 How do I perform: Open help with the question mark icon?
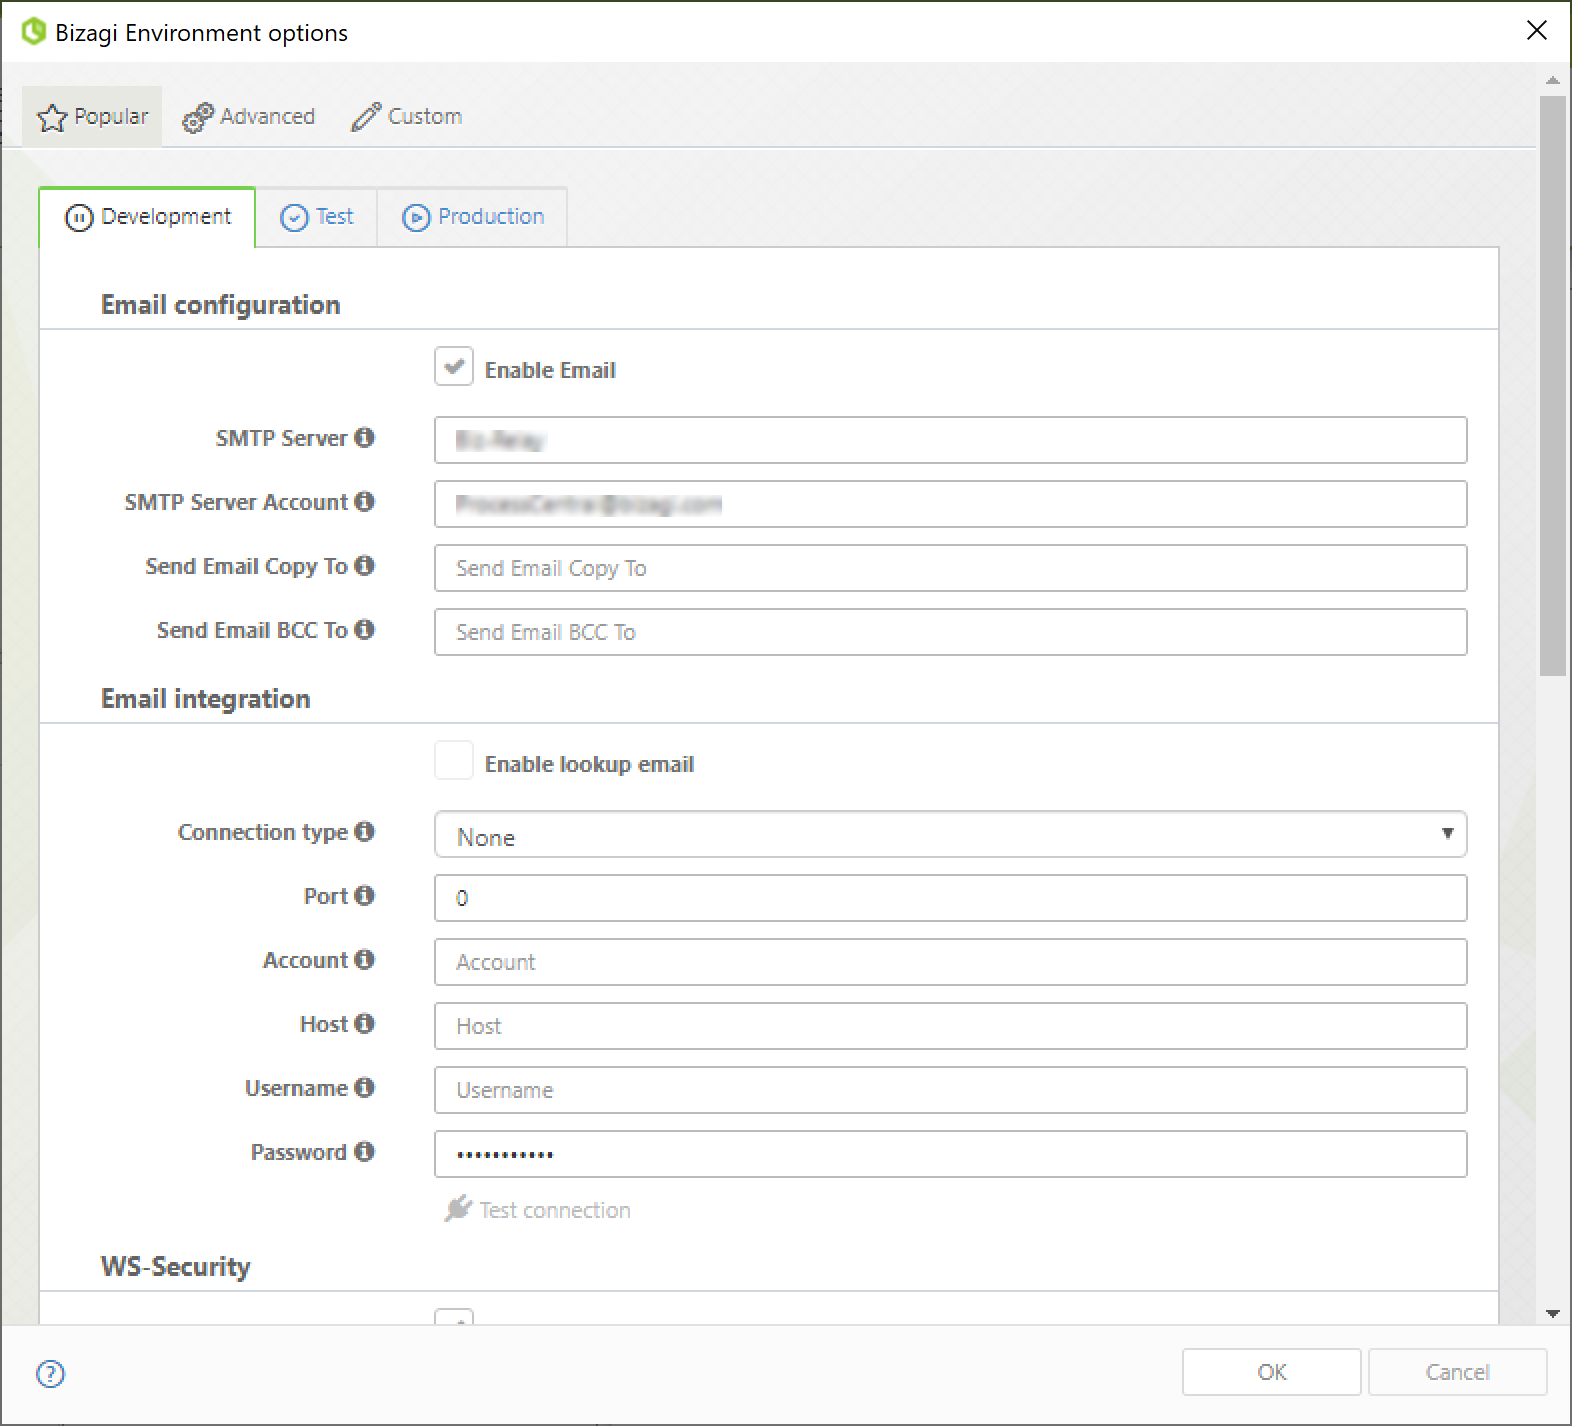click(x=50, y=1374)
